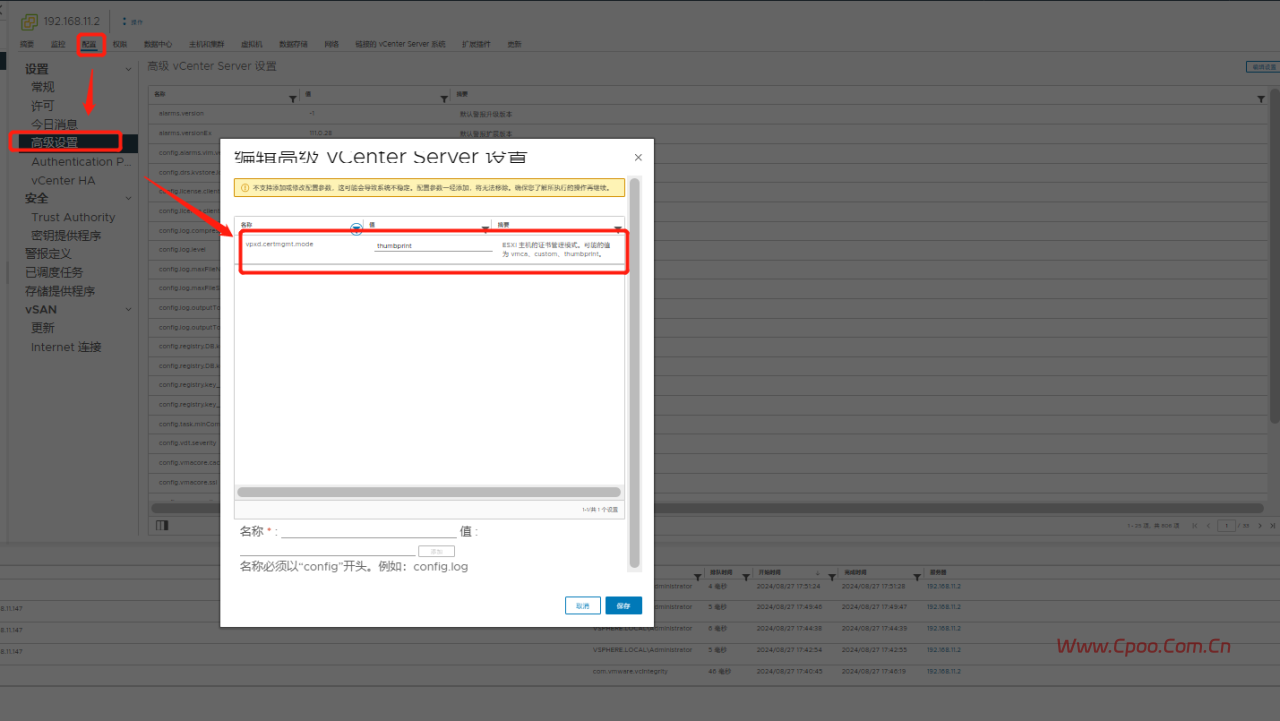1280x721 pixels.
Task: Filter background settings table by 摘要
Action: pyautogui.click(x=1261, y=99)
